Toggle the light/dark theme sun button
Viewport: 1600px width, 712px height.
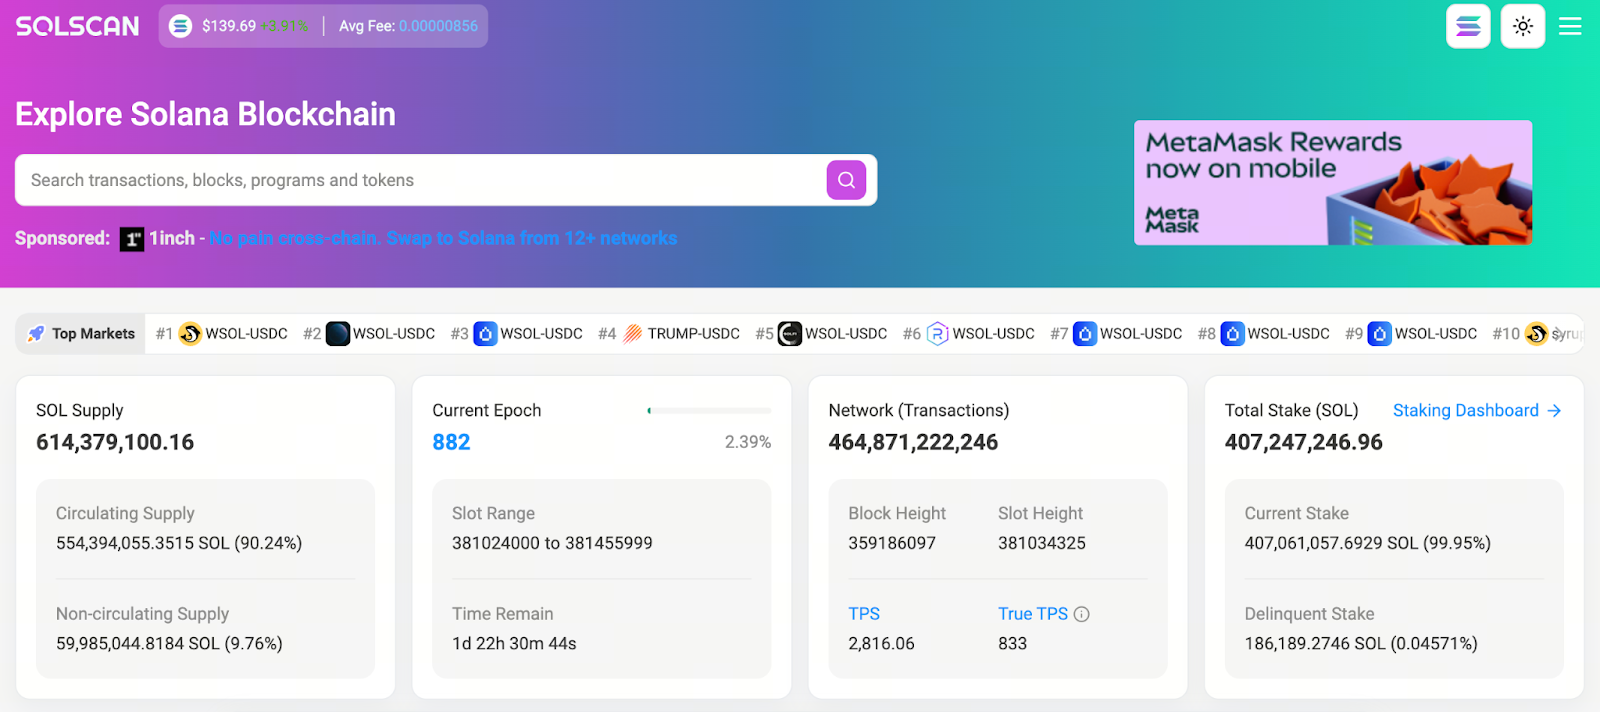(1523, 26)
